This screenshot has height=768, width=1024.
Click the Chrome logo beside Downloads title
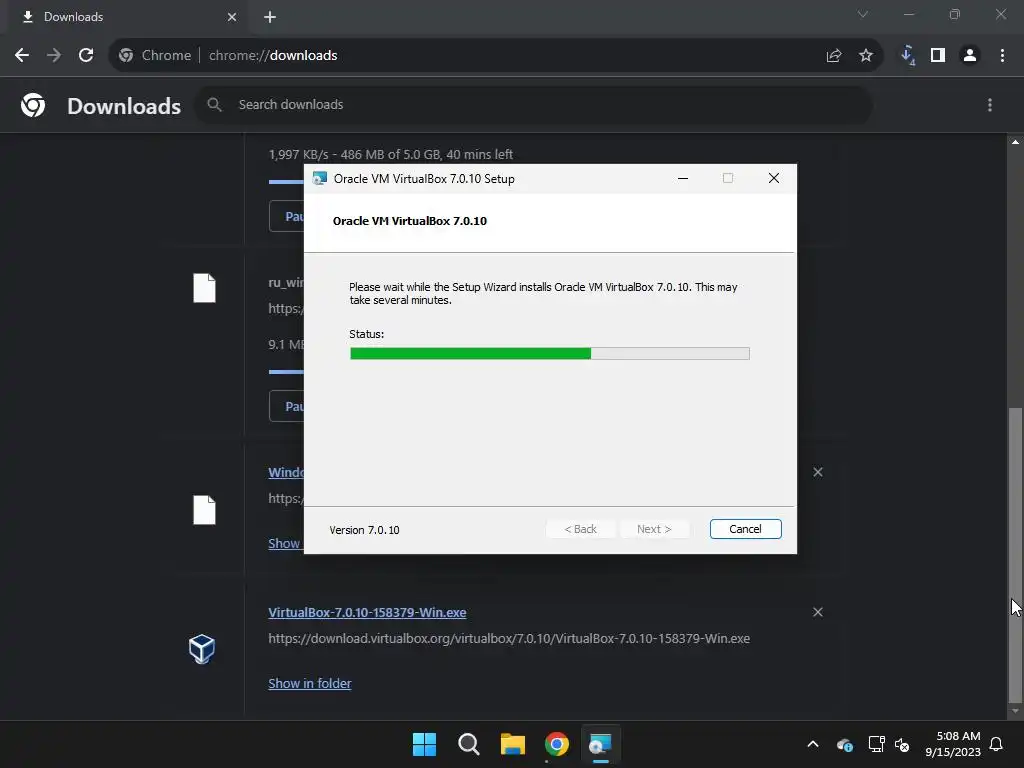click(x=33, y=105)
